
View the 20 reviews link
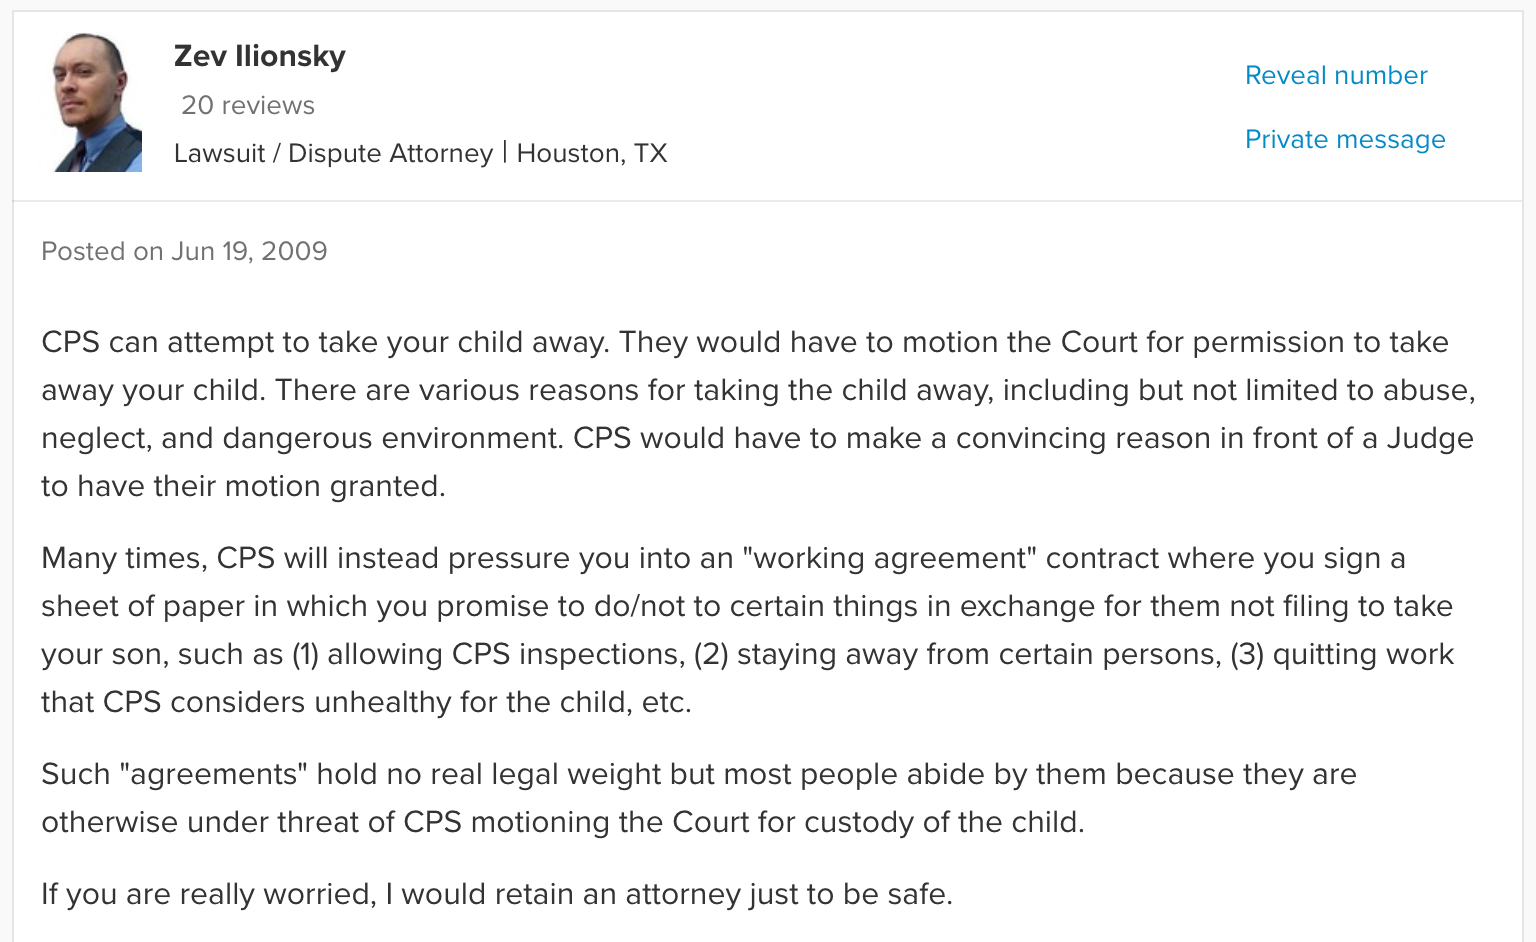click(x=248, y=105)
